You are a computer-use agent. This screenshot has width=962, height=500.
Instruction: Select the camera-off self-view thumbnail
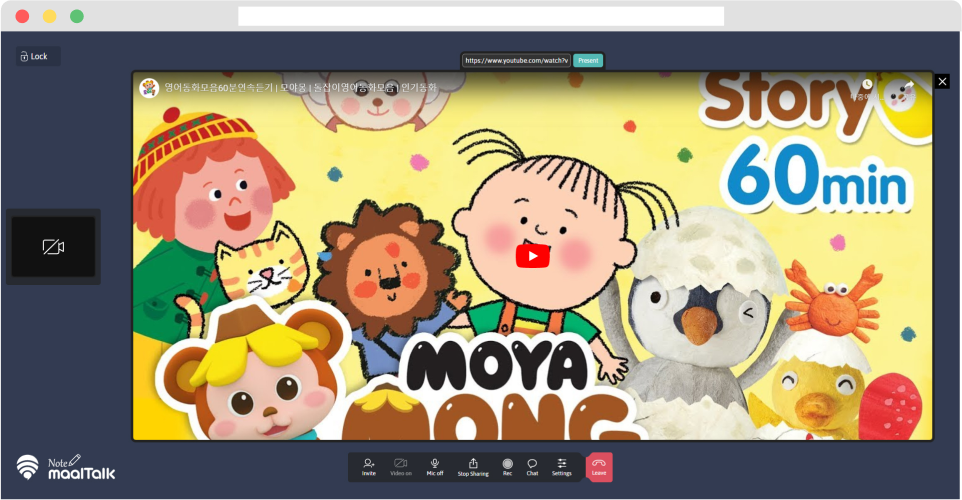coord(53,247)
